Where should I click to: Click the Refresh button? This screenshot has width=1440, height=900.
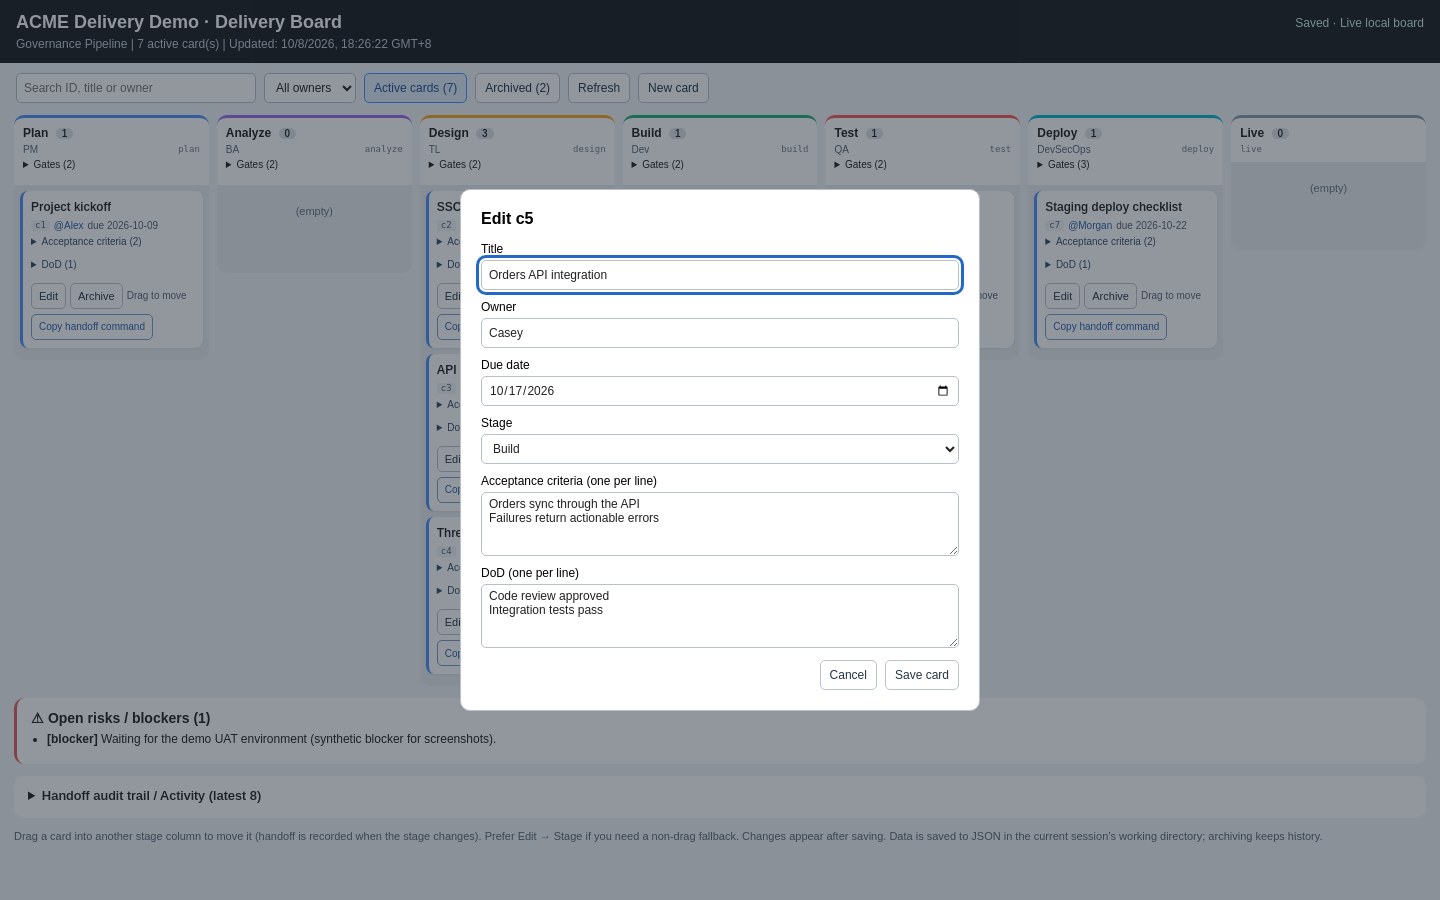[x=599, y=88]
